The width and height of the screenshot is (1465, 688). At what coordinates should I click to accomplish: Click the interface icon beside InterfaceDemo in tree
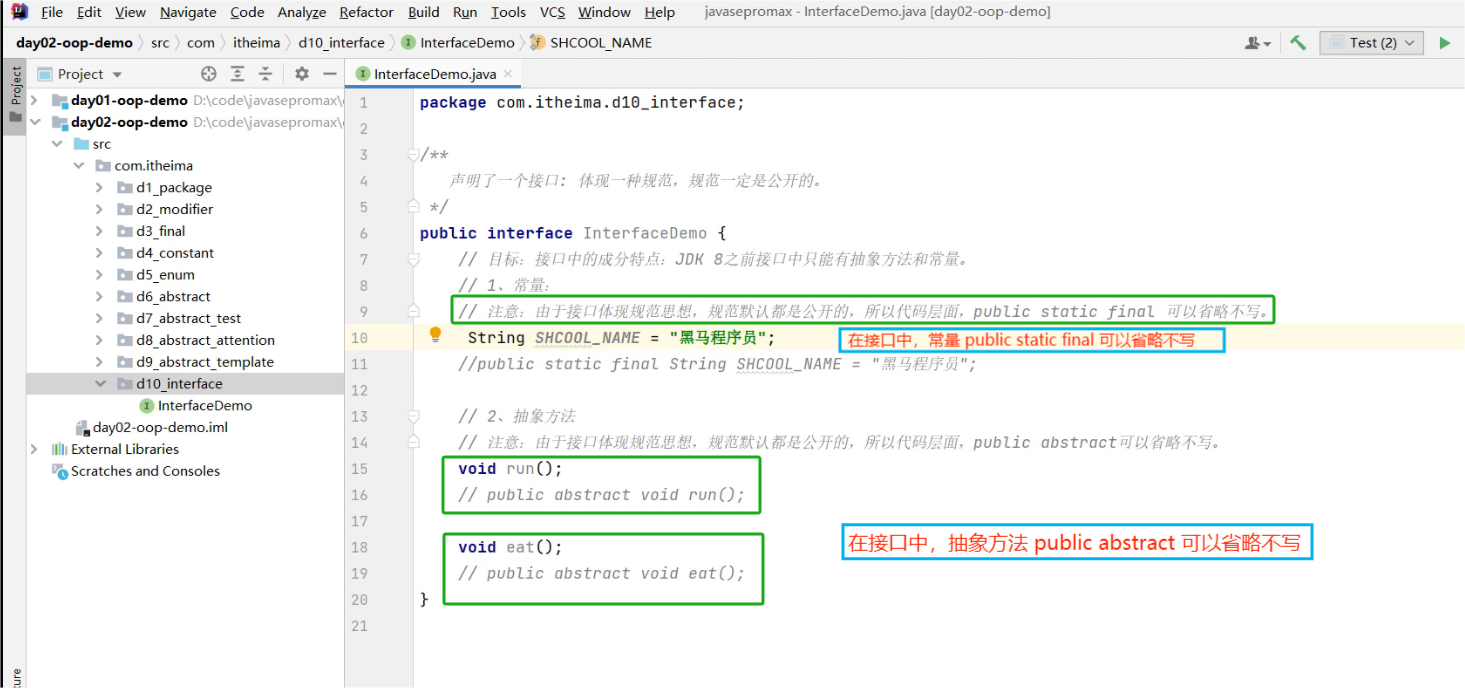pyautogui.click(x=147, y=406)
